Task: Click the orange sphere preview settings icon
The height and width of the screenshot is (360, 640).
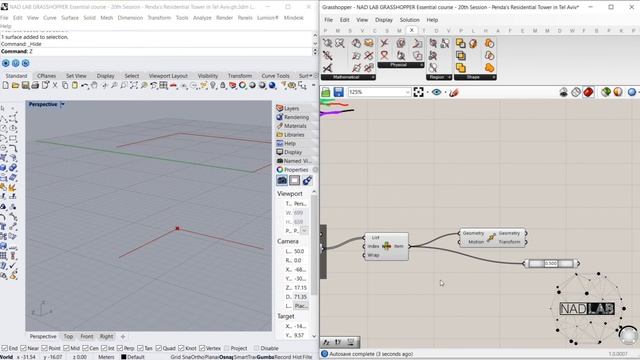Action: [x=618, y=92]
